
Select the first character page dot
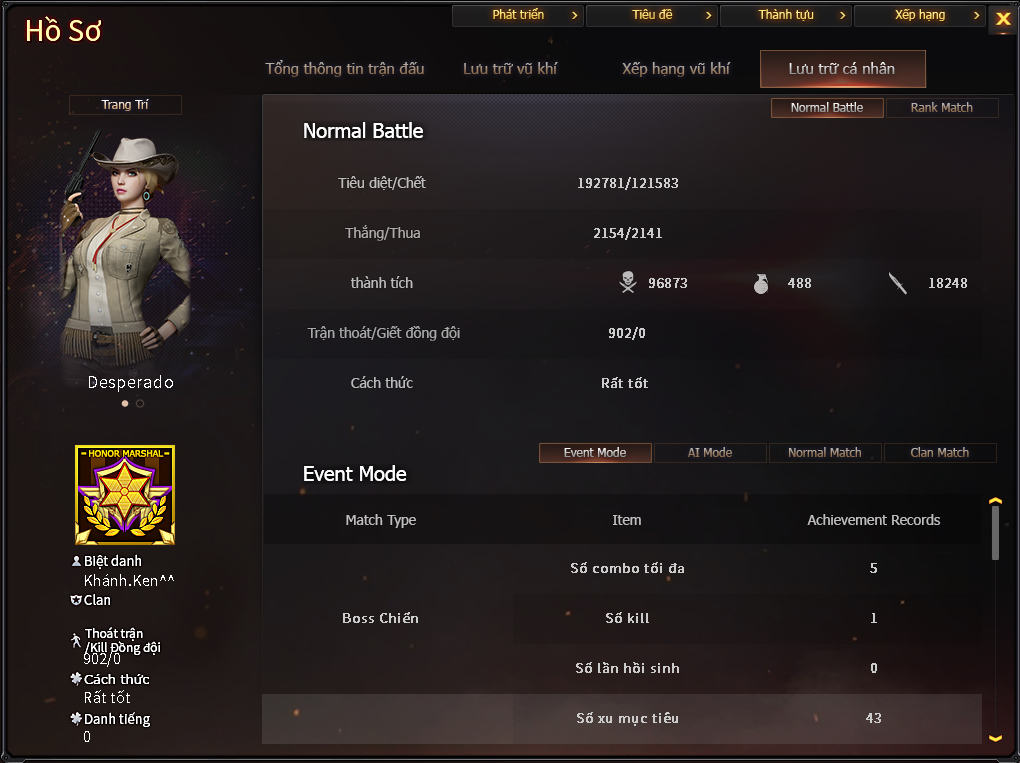(125, 403)
